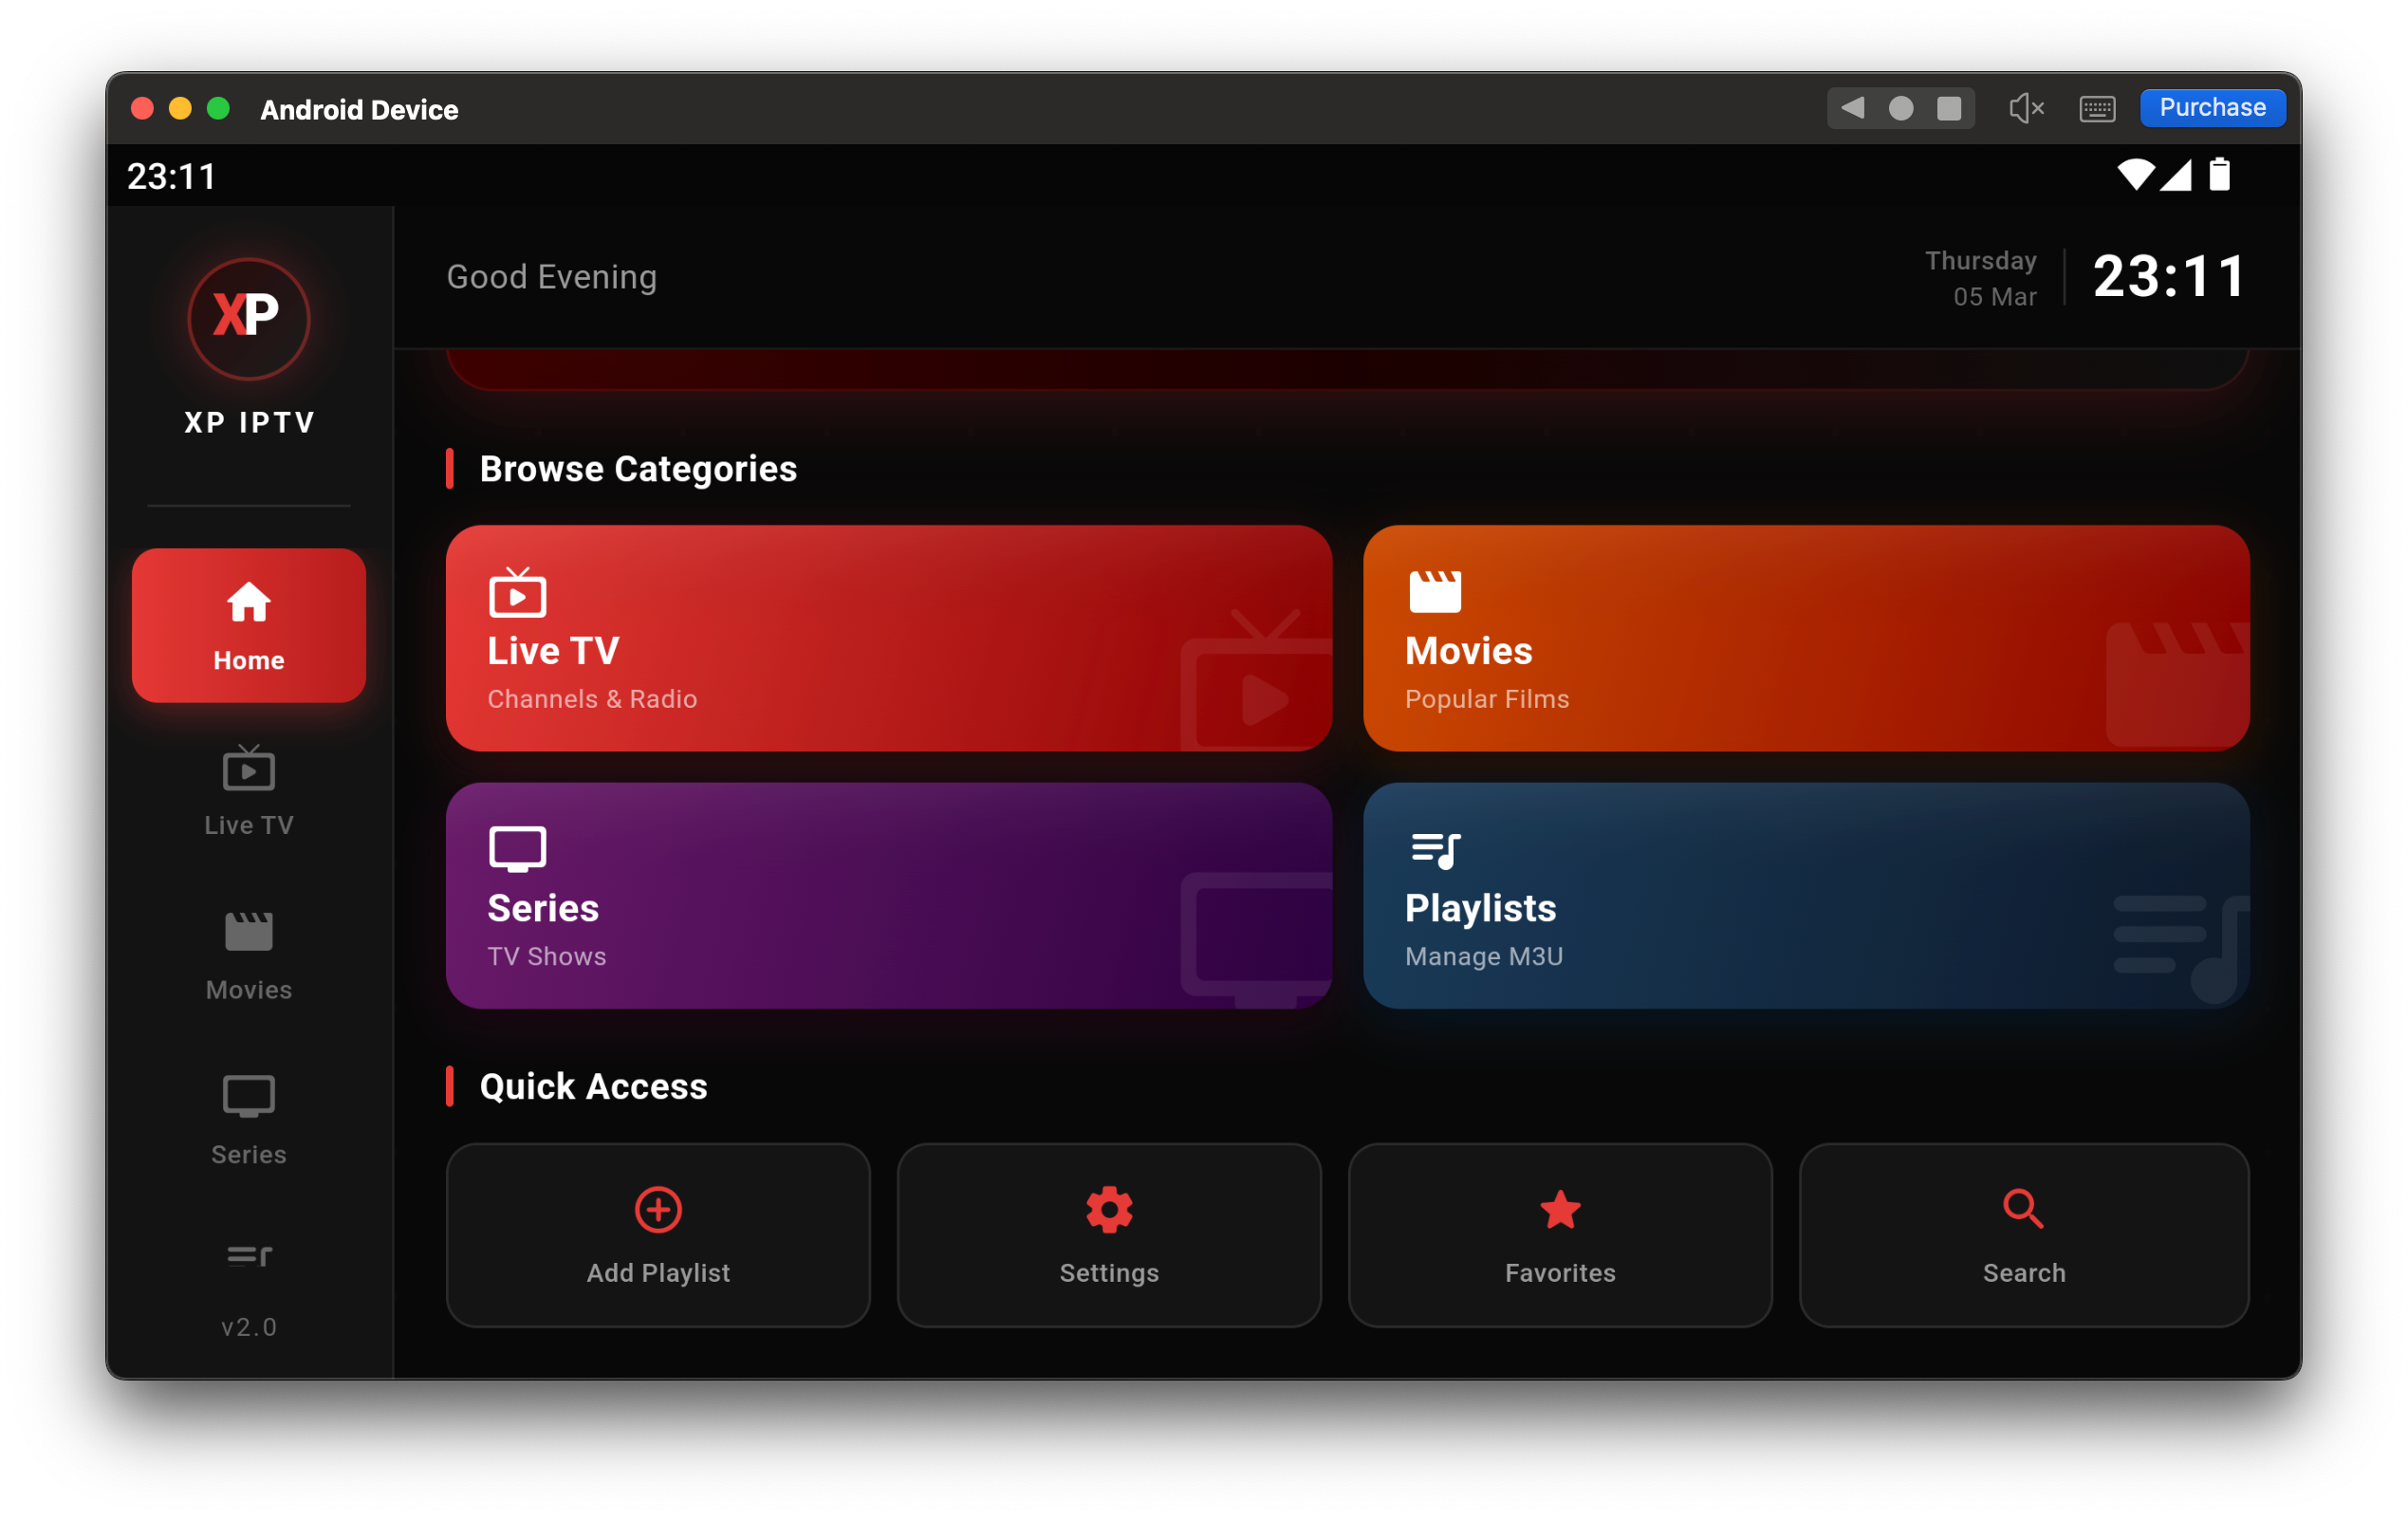Image resolution: width=2408 pixels, height=1520 pixels.
Task: Click the Purchase button
Action: [x=2212, y=107]
